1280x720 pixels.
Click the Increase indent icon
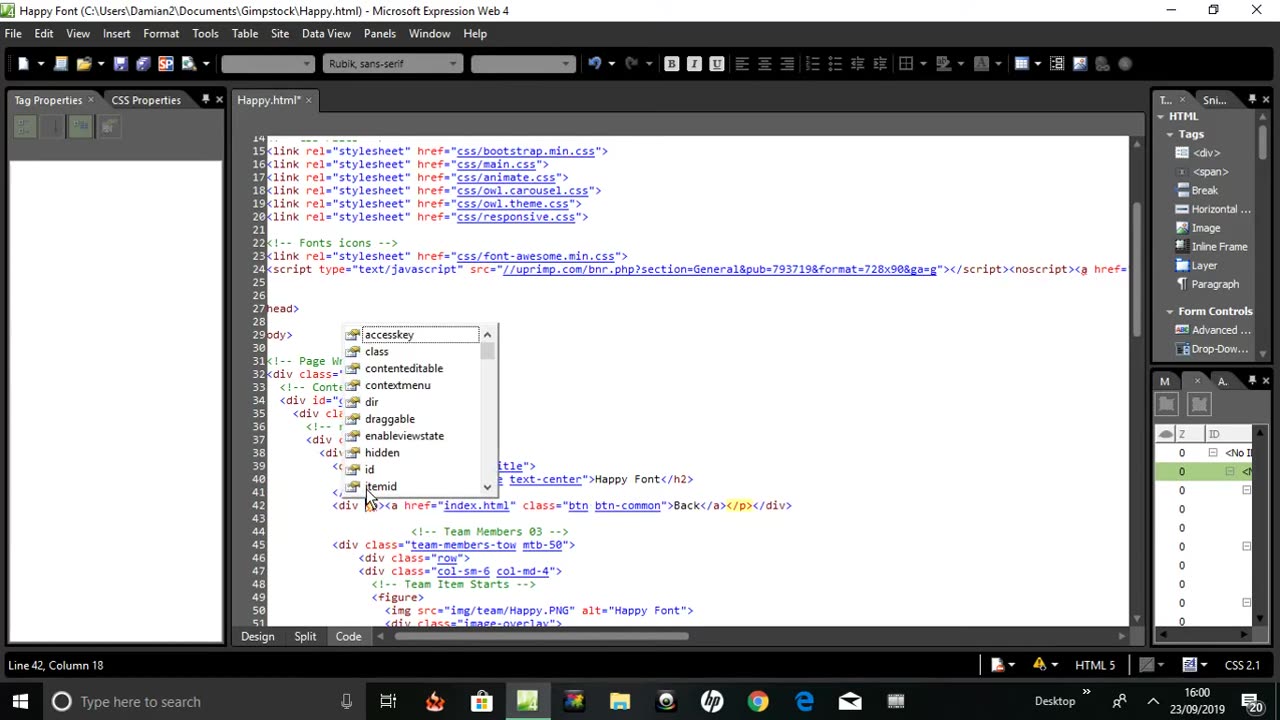[879, 64]
